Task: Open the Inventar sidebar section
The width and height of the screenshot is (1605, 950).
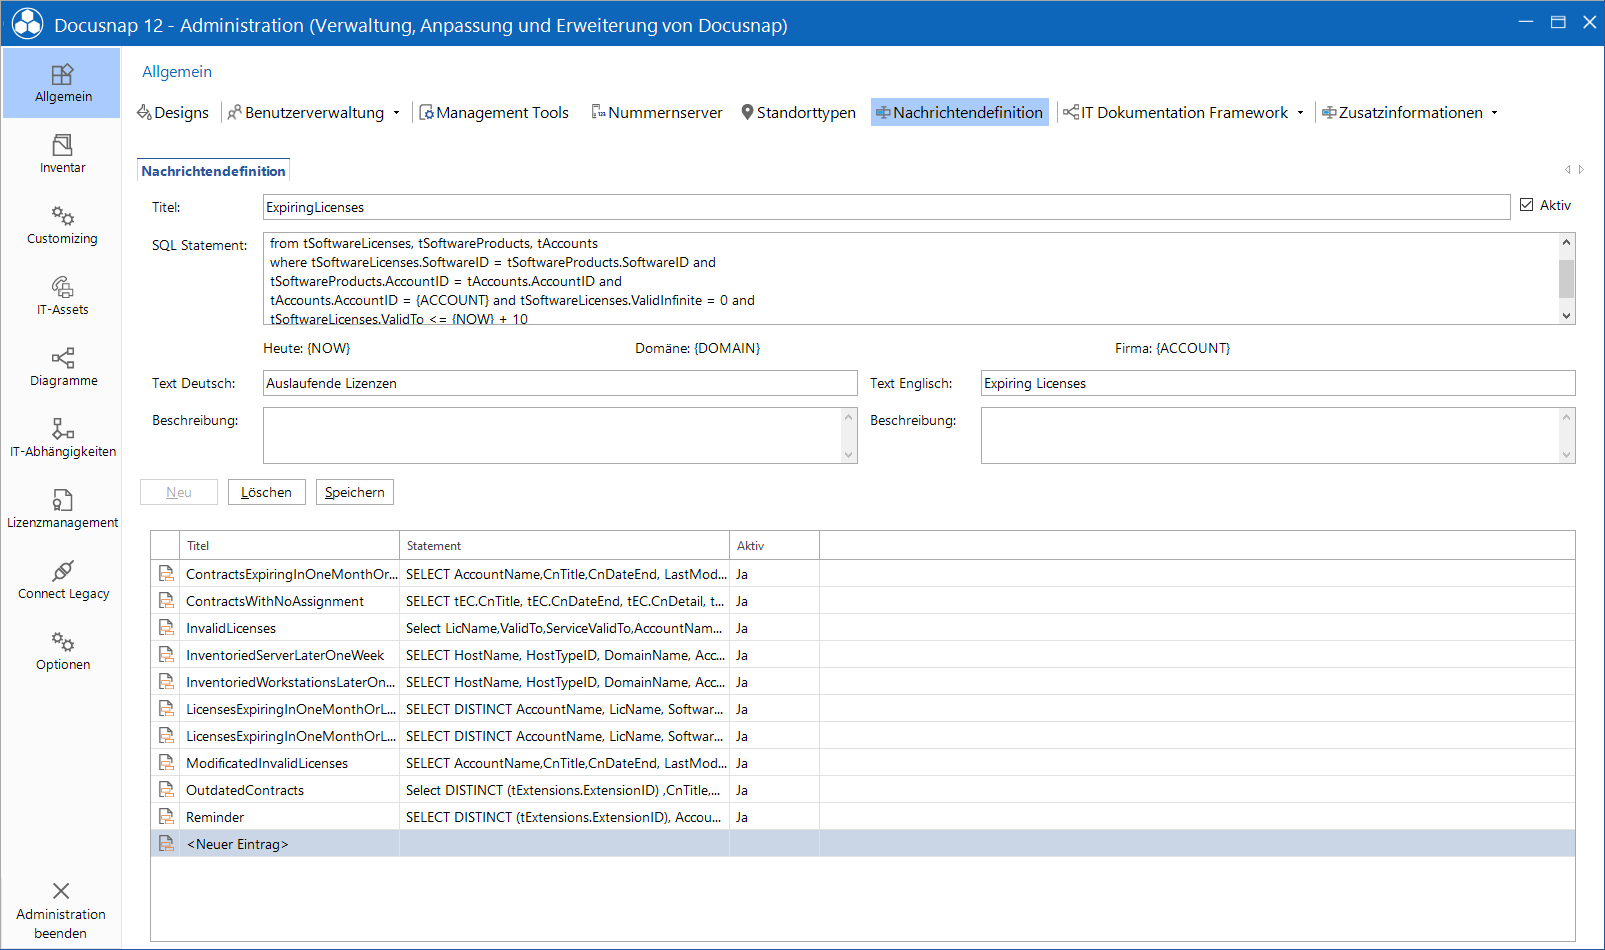Action: [x=62, y=154]
